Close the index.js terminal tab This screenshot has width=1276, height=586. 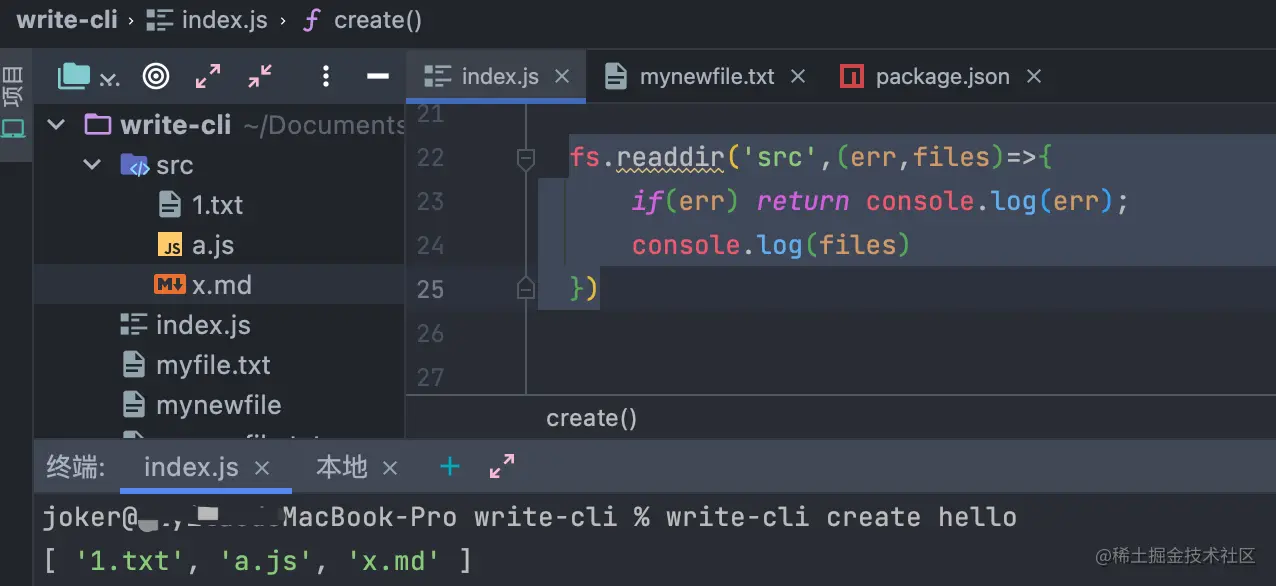pyautogui.click(x=262, y=467)
